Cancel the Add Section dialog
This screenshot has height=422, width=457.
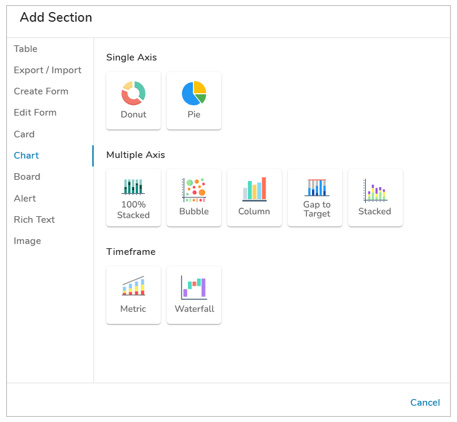tap(425, 402)
